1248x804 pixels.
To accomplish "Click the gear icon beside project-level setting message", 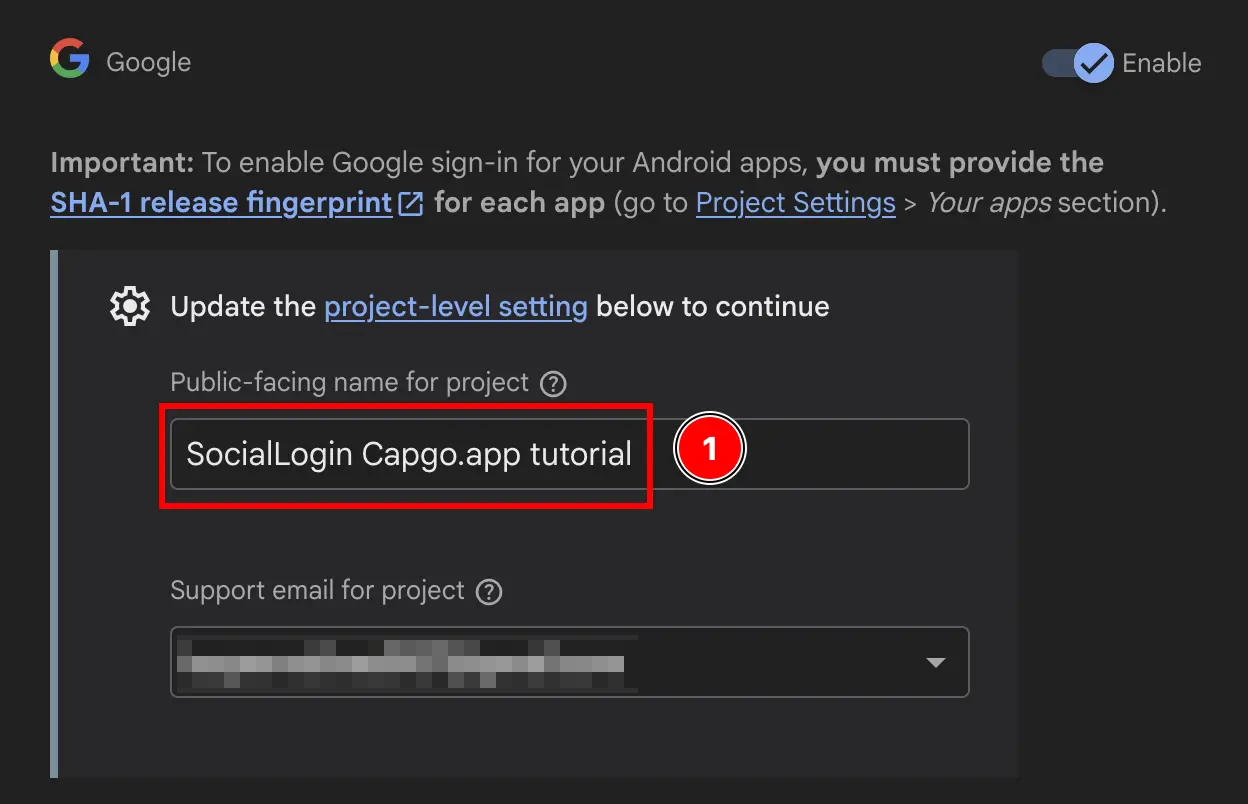I will pos(130,306).
